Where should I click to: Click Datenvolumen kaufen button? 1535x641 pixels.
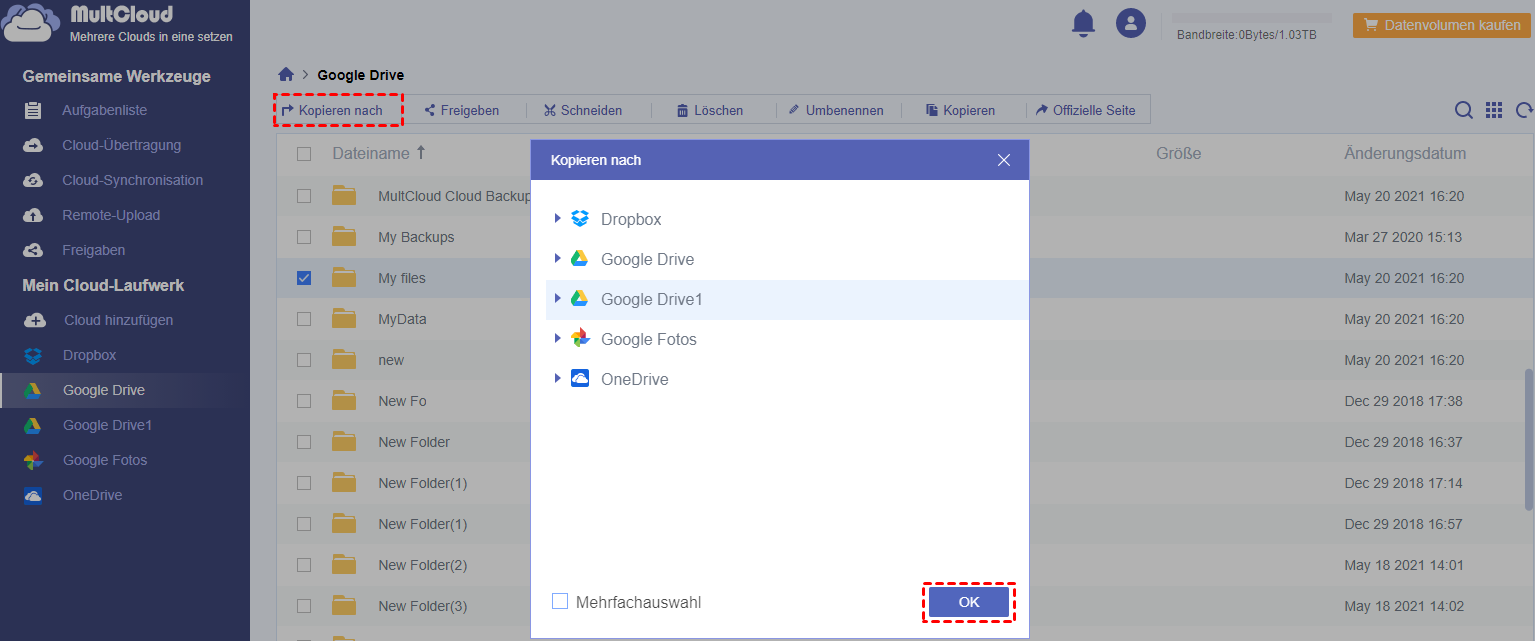[1442, 25]
